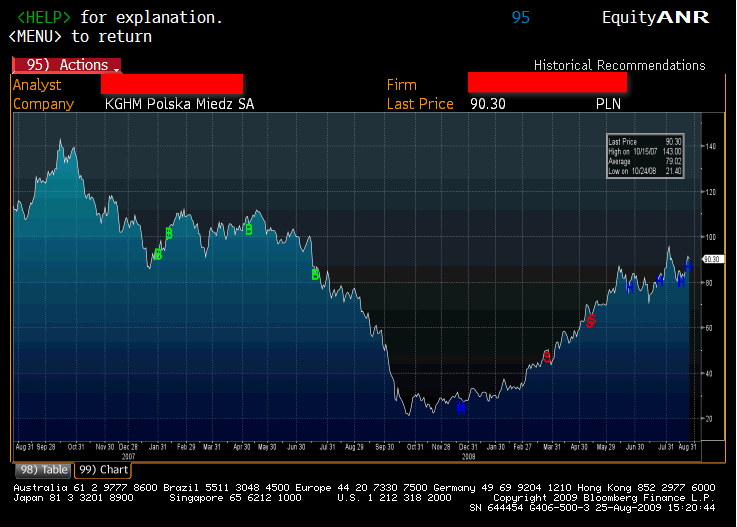The image size is (737, 527).
Task: Select the lowest green B marker near Jan 31
Action: point(158,254)
